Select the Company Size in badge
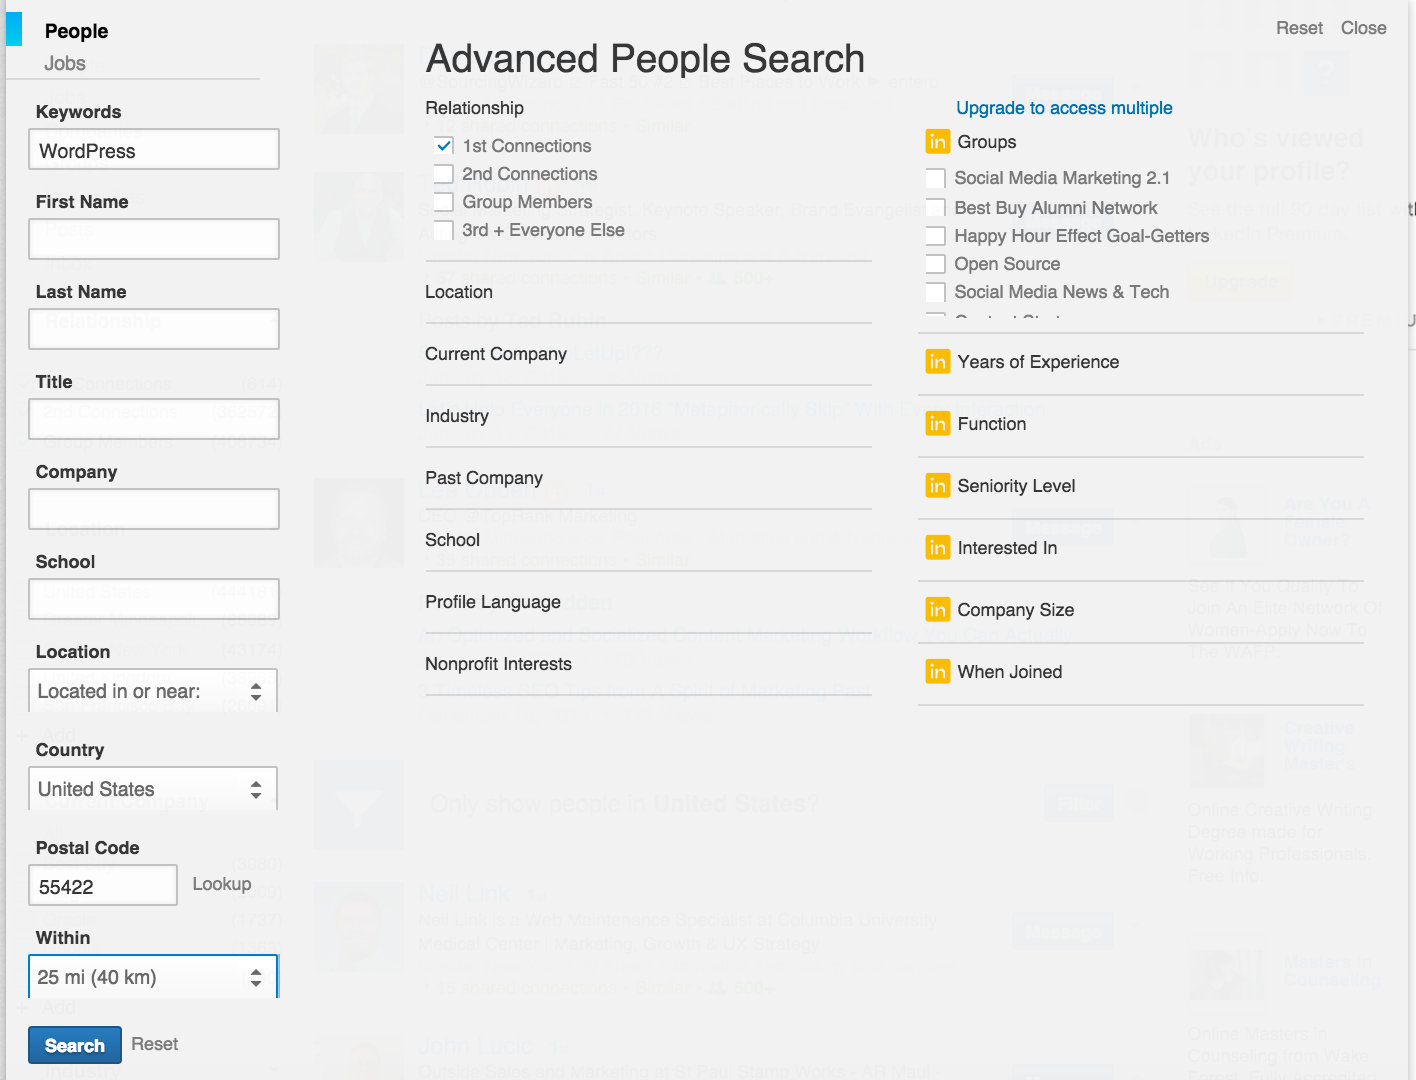Screen dimensions: 1416x1080 [938, 609]
